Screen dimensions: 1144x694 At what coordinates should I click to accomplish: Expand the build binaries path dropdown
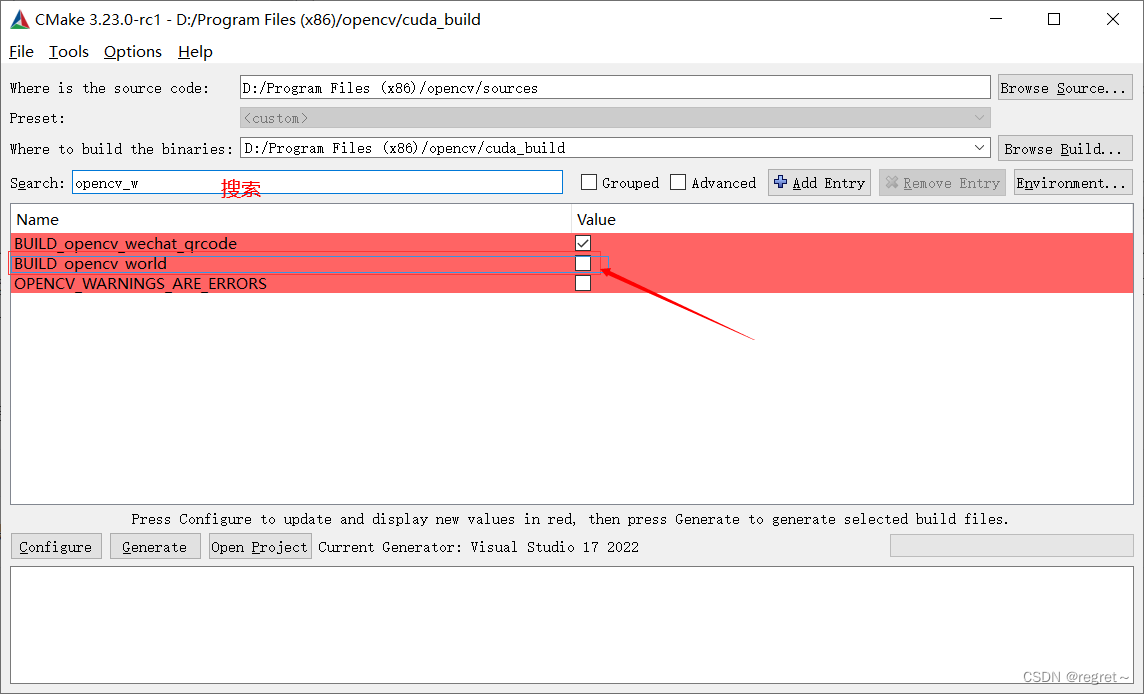(979, 147)
